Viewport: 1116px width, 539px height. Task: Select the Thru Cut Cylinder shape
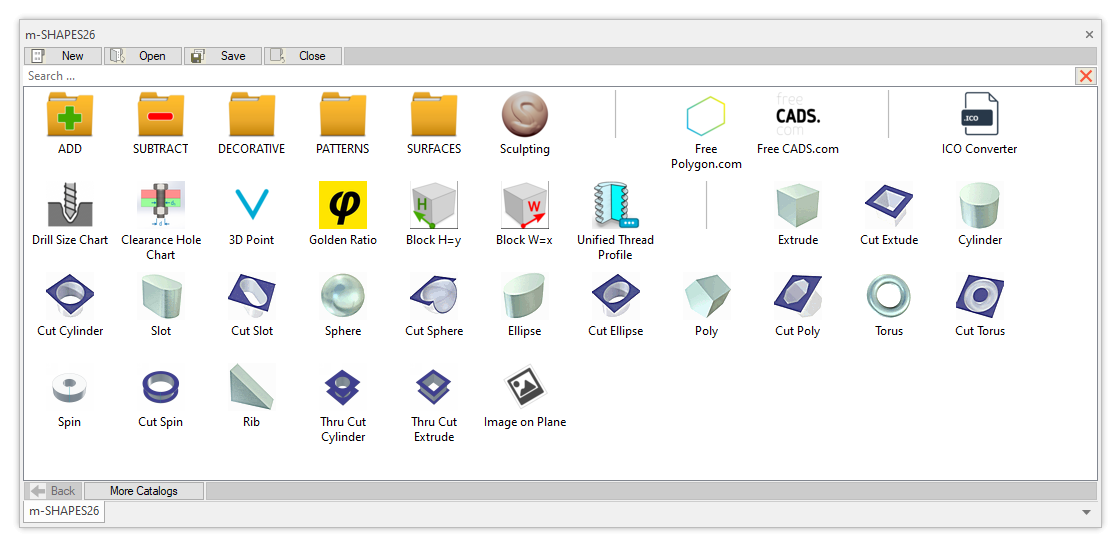(x=343, y=387)
